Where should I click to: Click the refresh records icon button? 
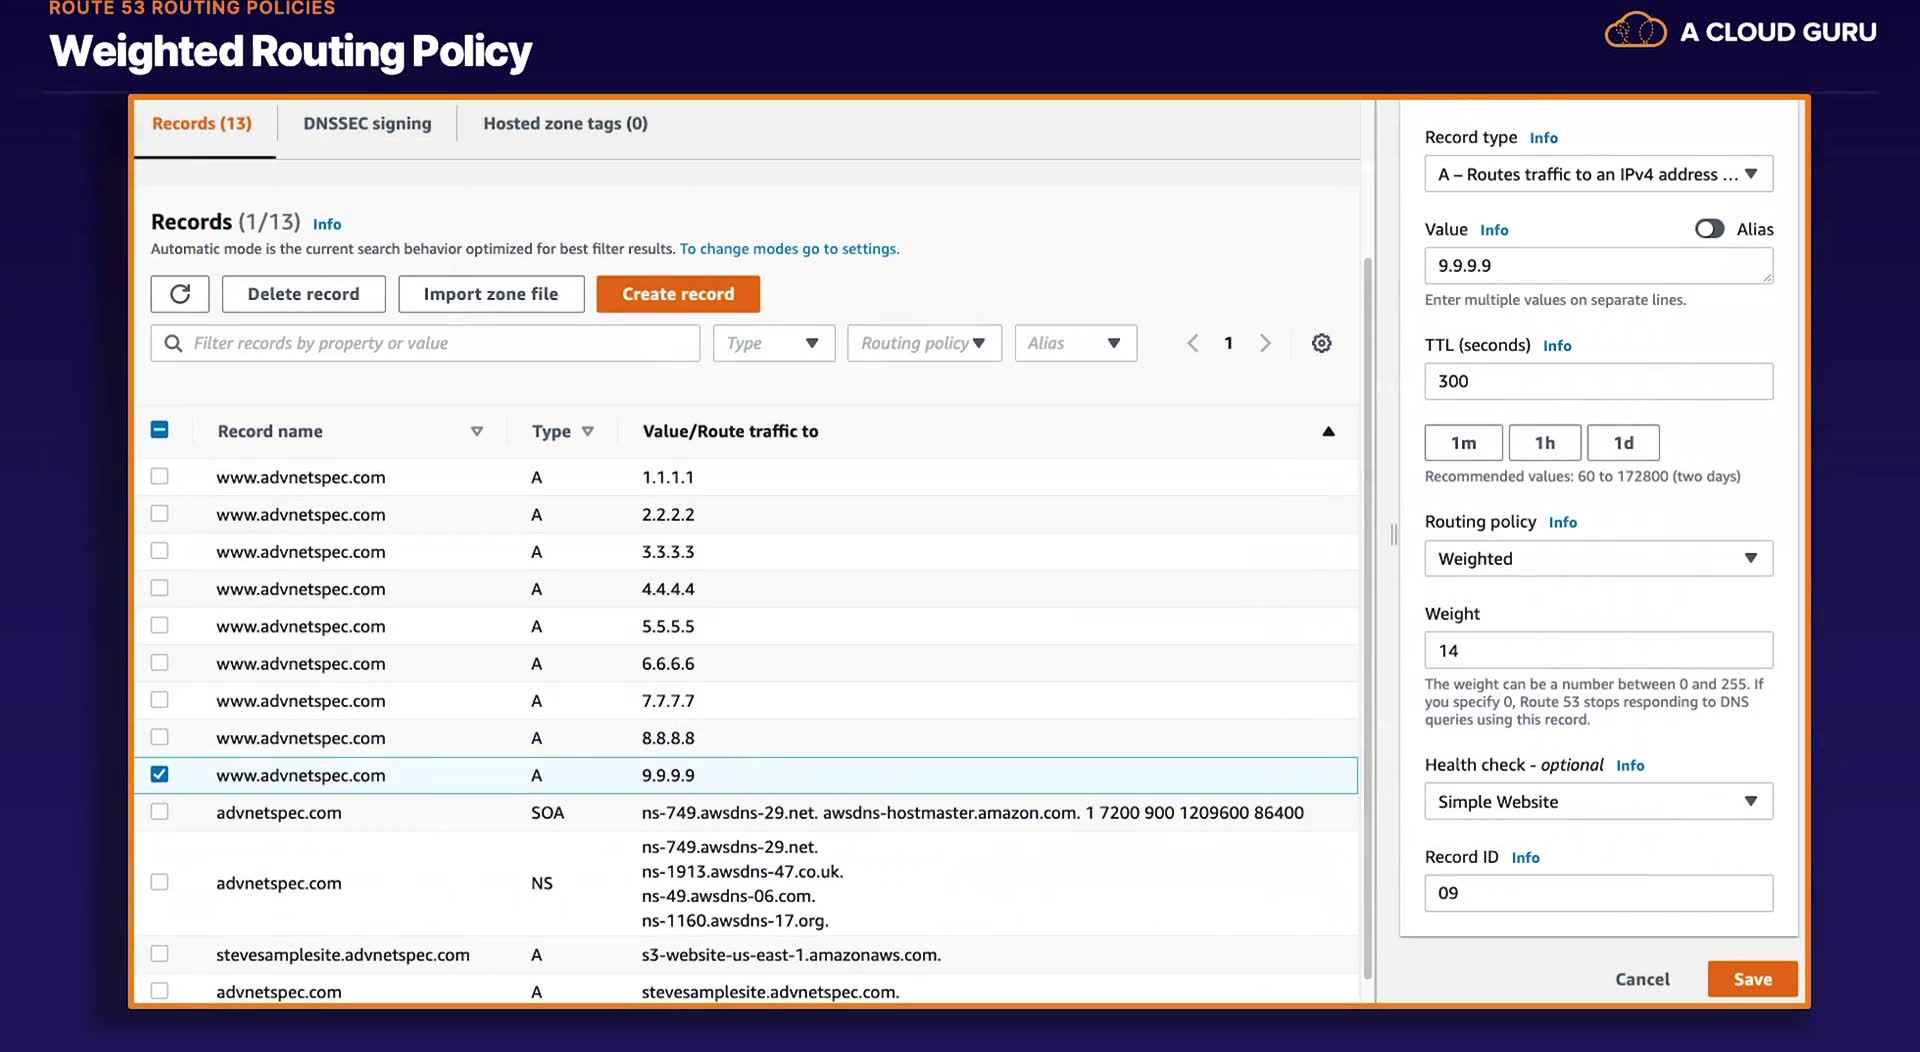(x=180, y=294)
